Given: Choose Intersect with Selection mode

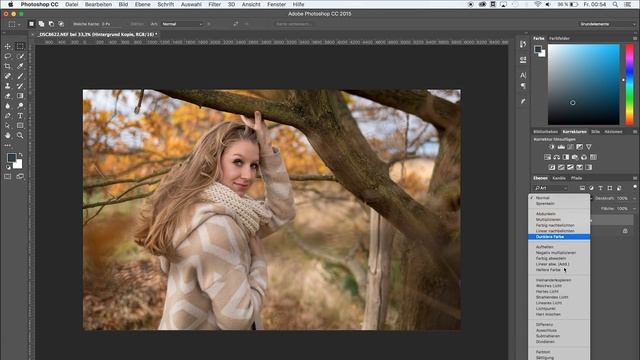Looking at the screenshot, I should pos(61,24).
